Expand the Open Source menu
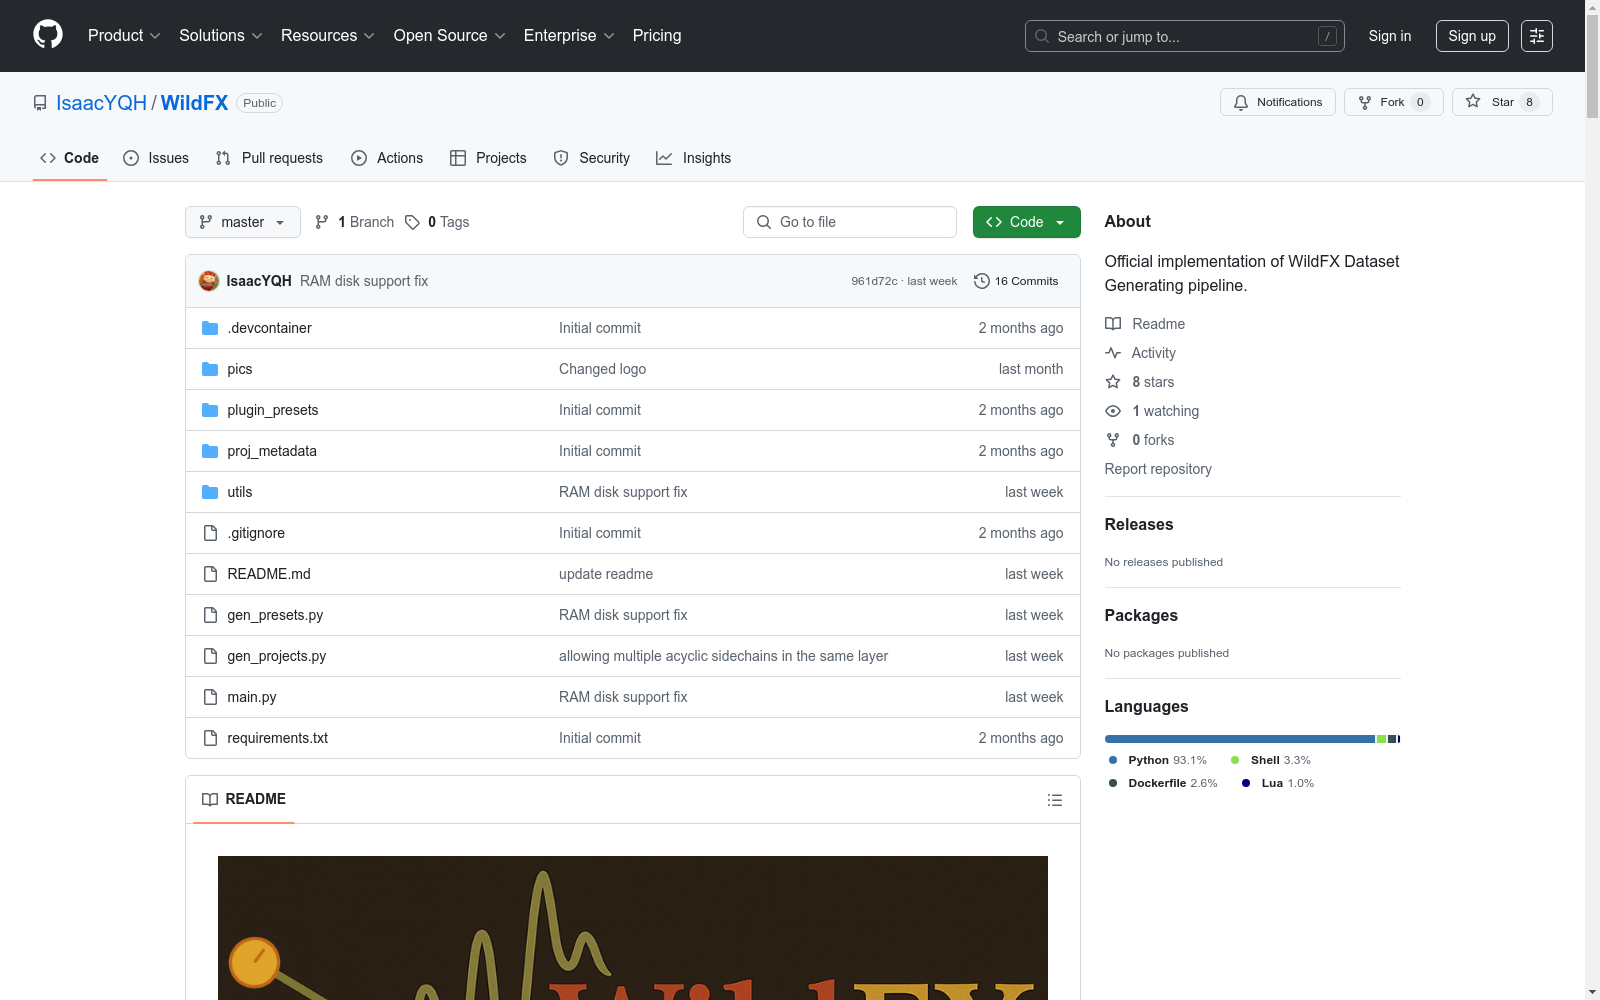 [450, 36]
